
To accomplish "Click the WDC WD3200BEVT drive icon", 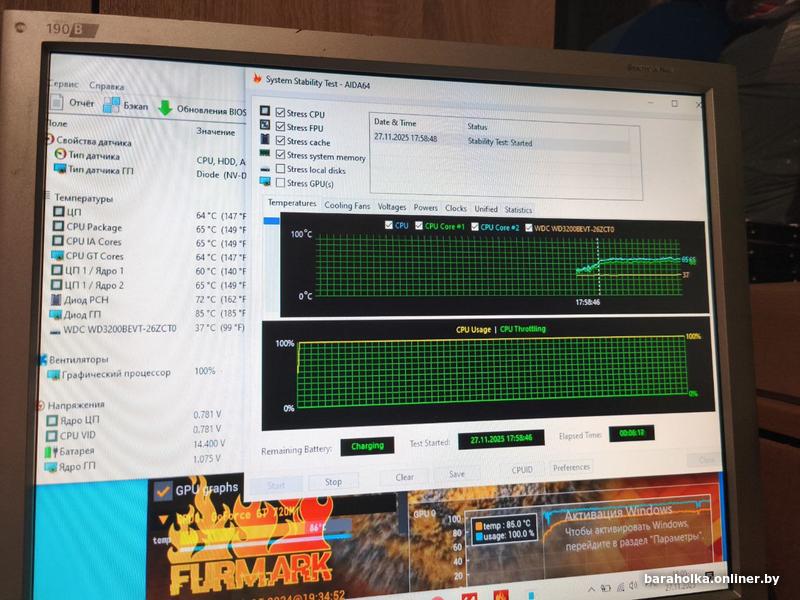I will 55,331.
